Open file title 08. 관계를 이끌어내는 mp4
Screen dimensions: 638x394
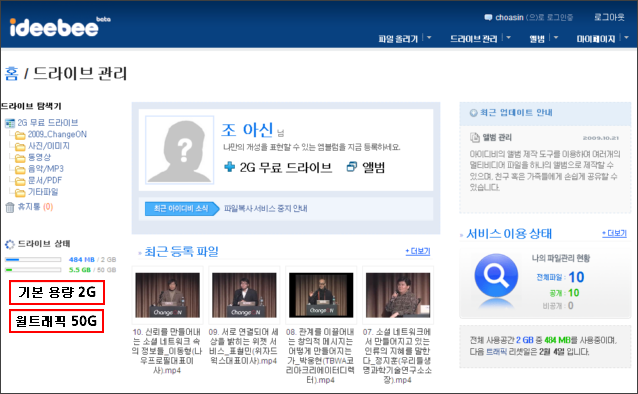(x=320, y=356)
